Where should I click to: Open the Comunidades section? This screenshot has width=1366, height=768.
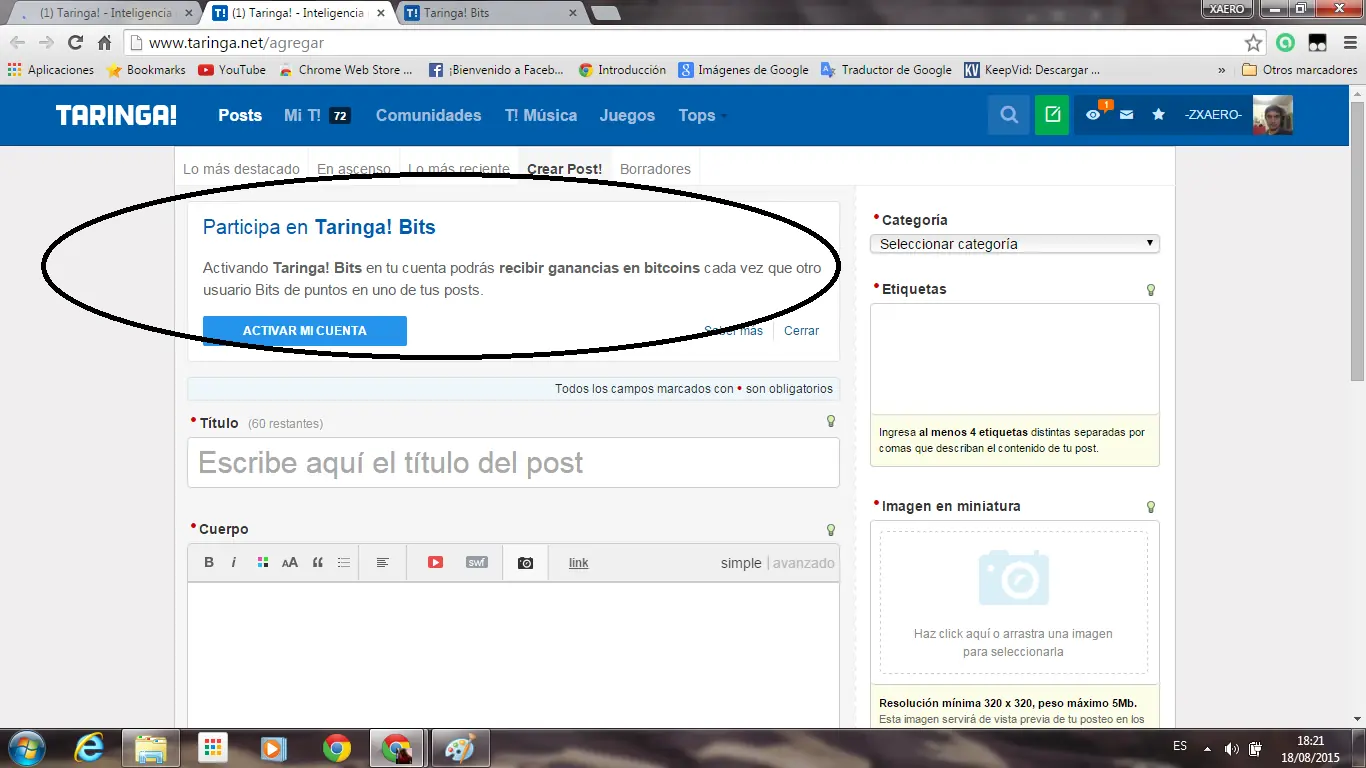click(428, 115)
